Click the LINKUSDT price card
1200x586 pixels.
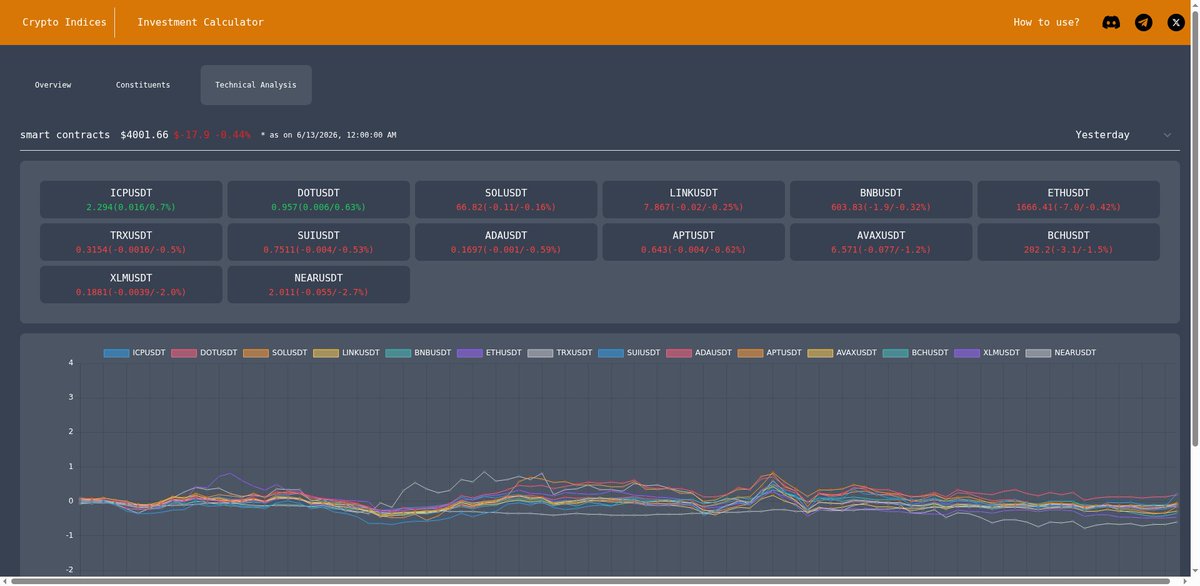coord(694,199)
